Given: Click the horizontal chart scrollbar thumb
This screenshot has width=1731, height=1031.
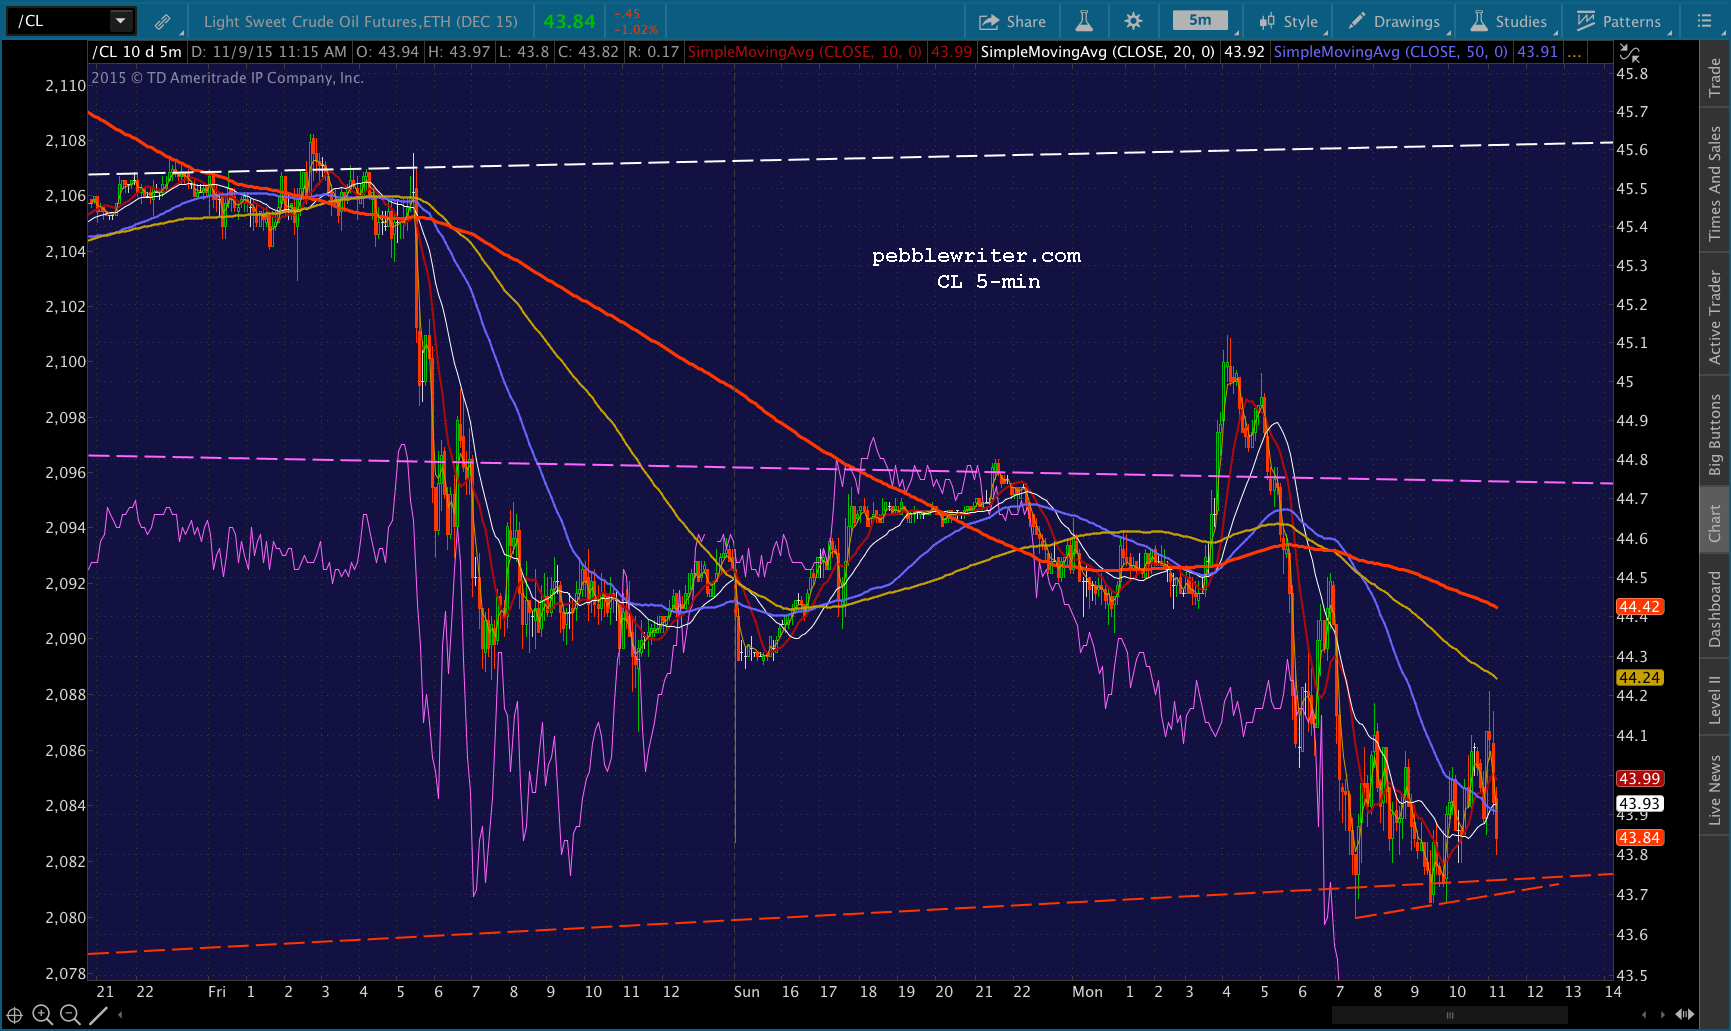Looking at the screenshot, I should coord(1449,1015).
